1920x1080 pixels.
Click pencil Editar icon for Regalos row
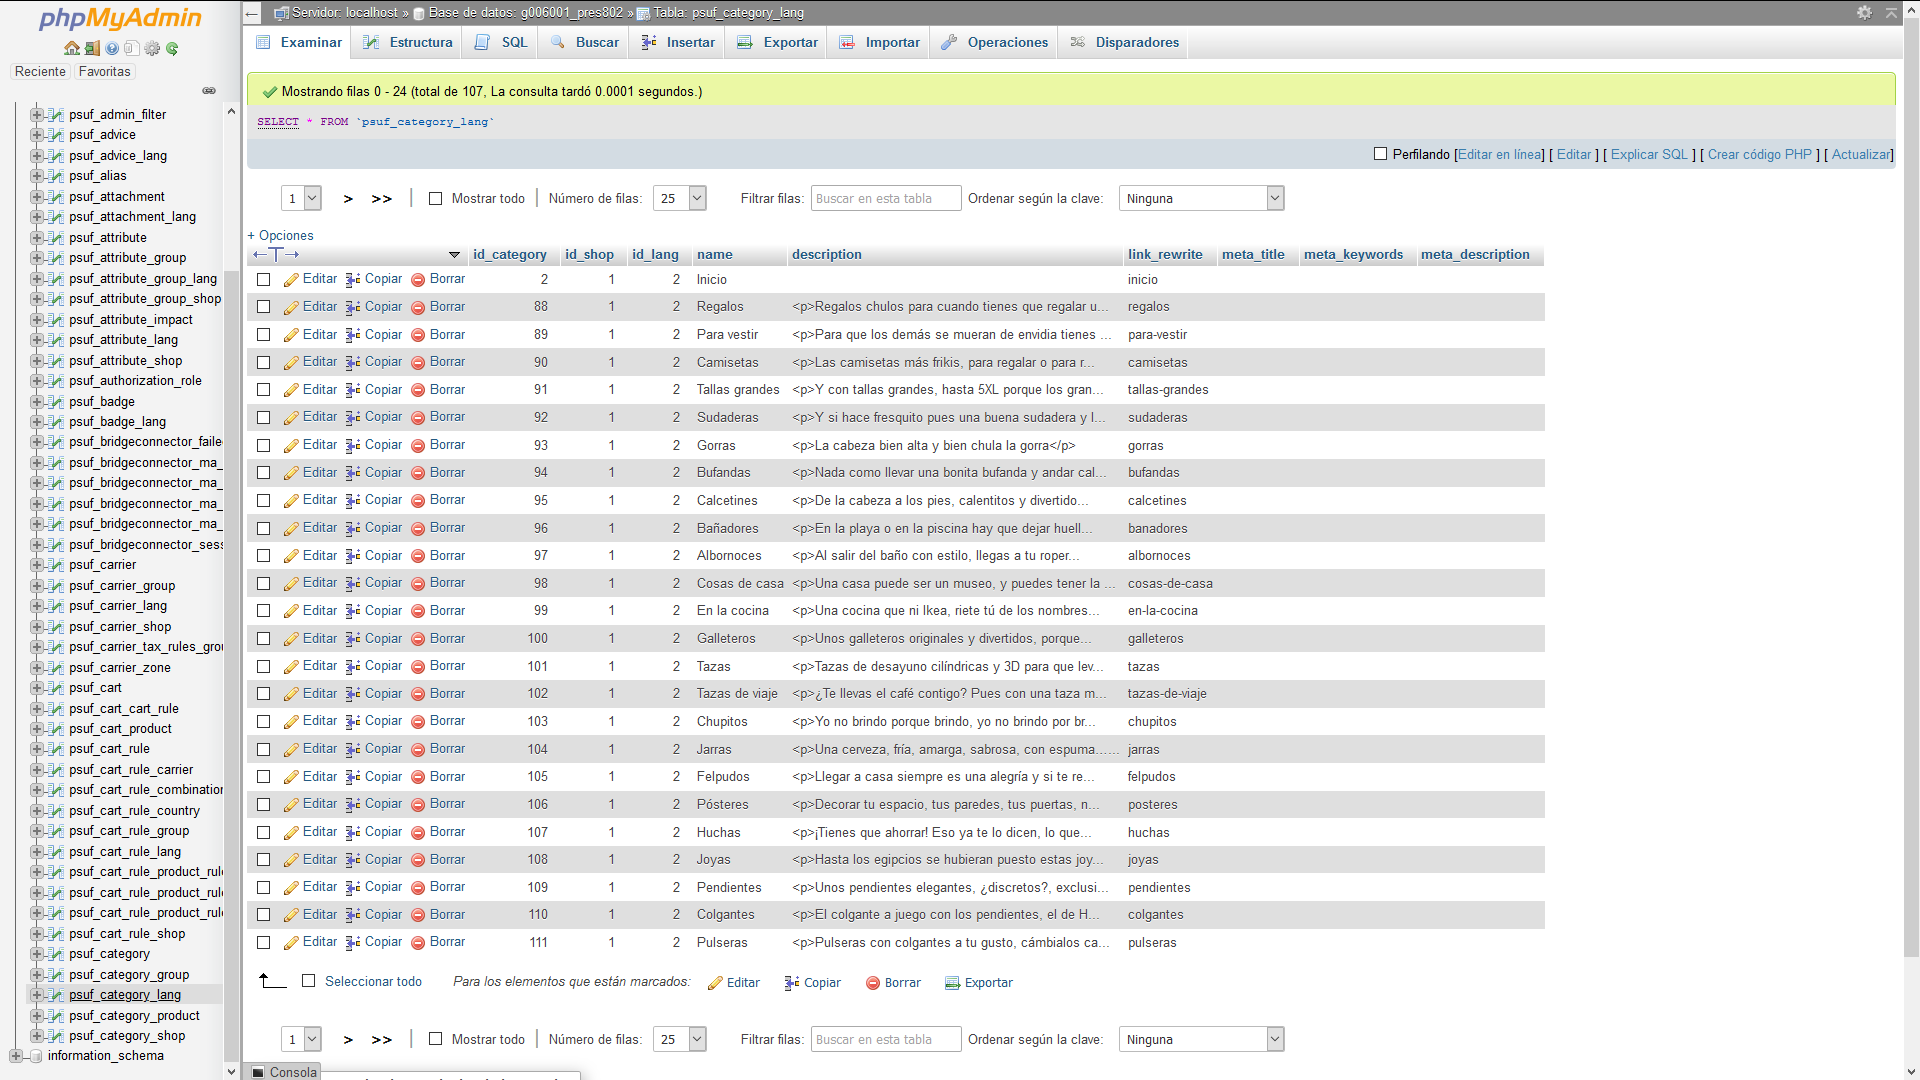tap(291, 307)
